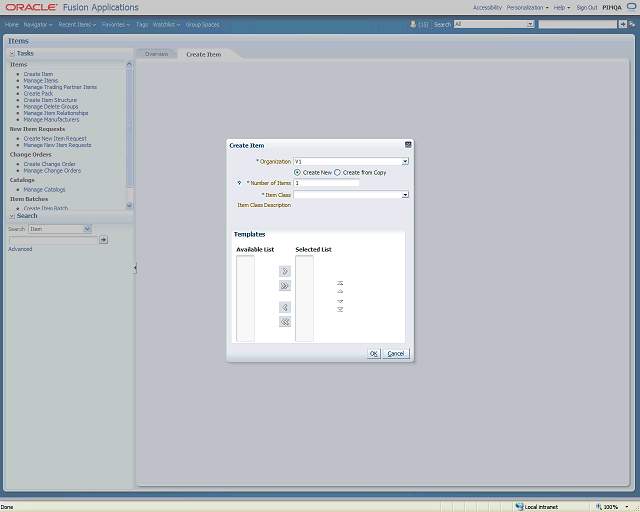Collapse the sidebar Search panel

coord(12,216)
